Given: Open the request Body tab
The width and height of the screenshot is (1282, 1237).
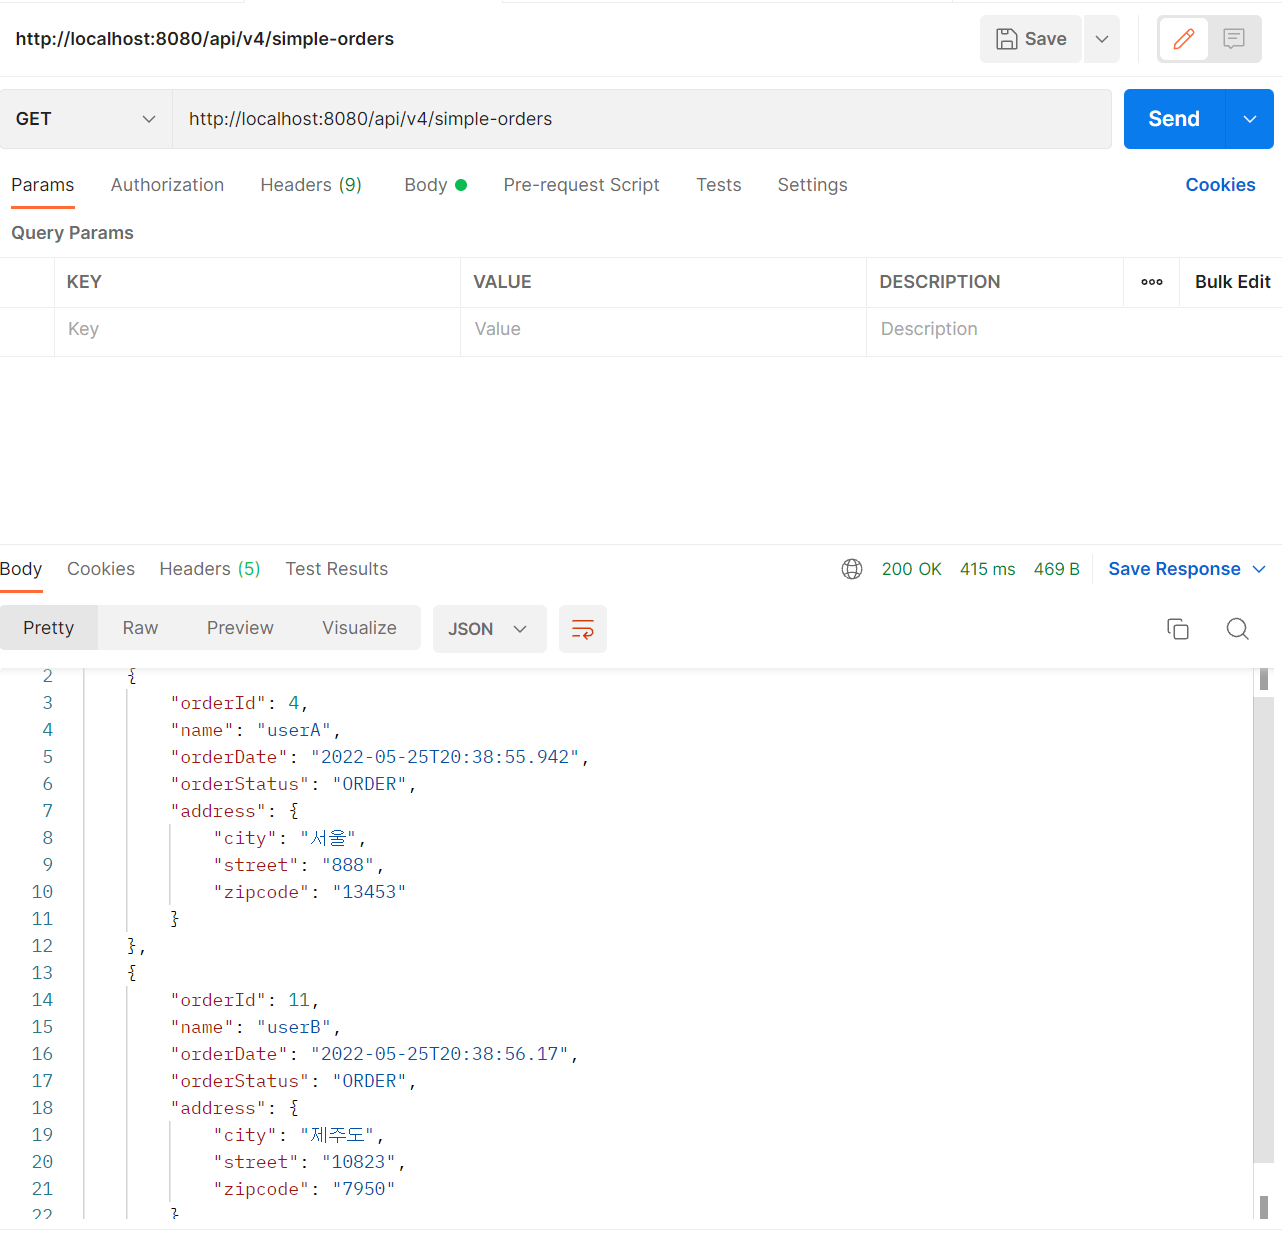Looking at the screenshot, I should [435, 185].
